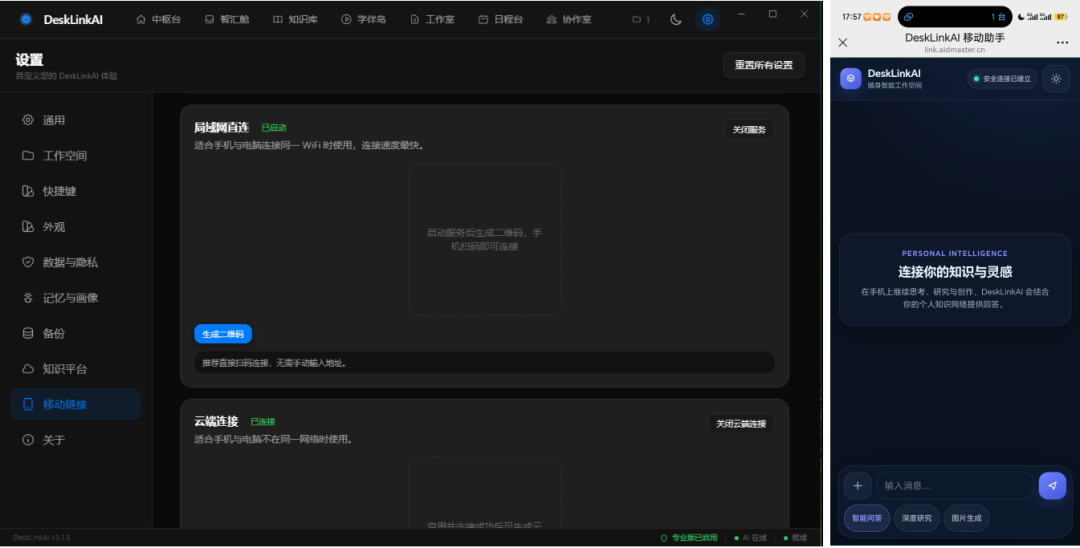Click the link icon in phone status pill
Image resolution: width=1080 pixels, height=548 pixels.
coord(908,17)
